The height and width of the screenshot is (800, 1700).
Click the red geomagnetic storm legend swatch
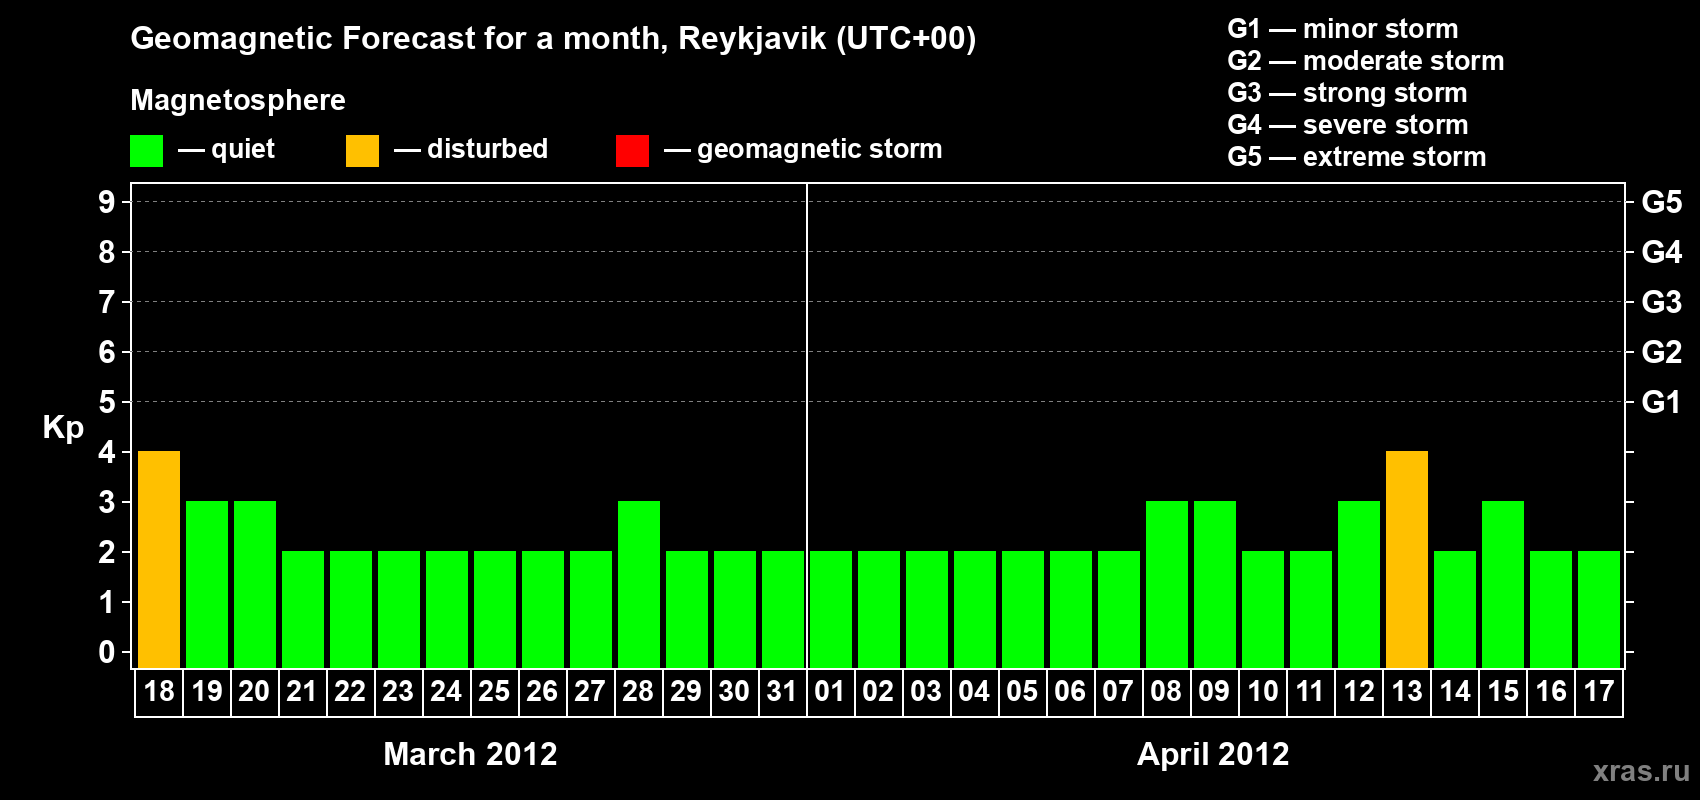point(632,151)
